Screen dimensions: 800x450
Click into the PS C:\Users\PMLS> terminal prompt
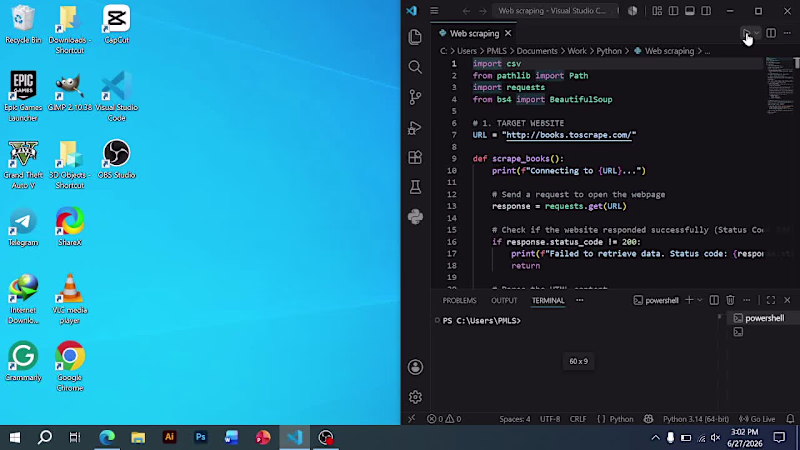click(x=482, y=320)
